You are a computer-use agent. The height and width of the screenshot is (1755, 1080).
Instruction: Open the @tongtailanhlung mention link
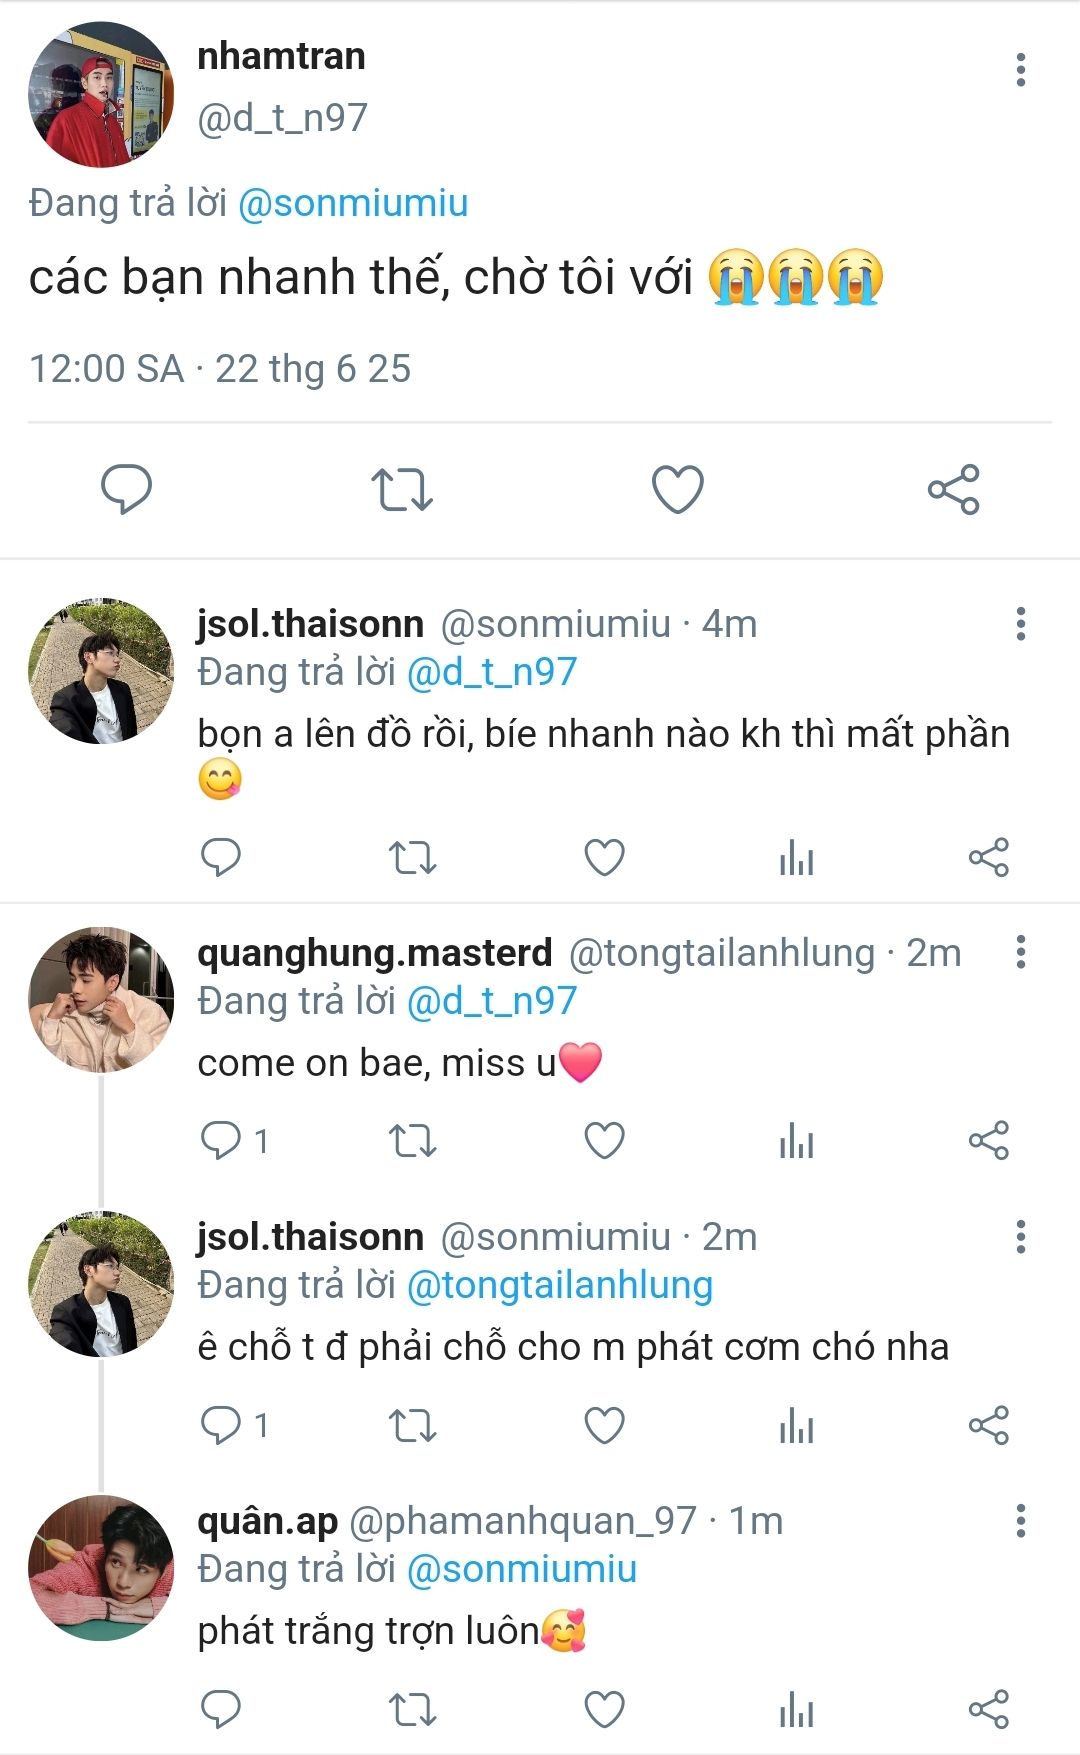pos(560,1285)
